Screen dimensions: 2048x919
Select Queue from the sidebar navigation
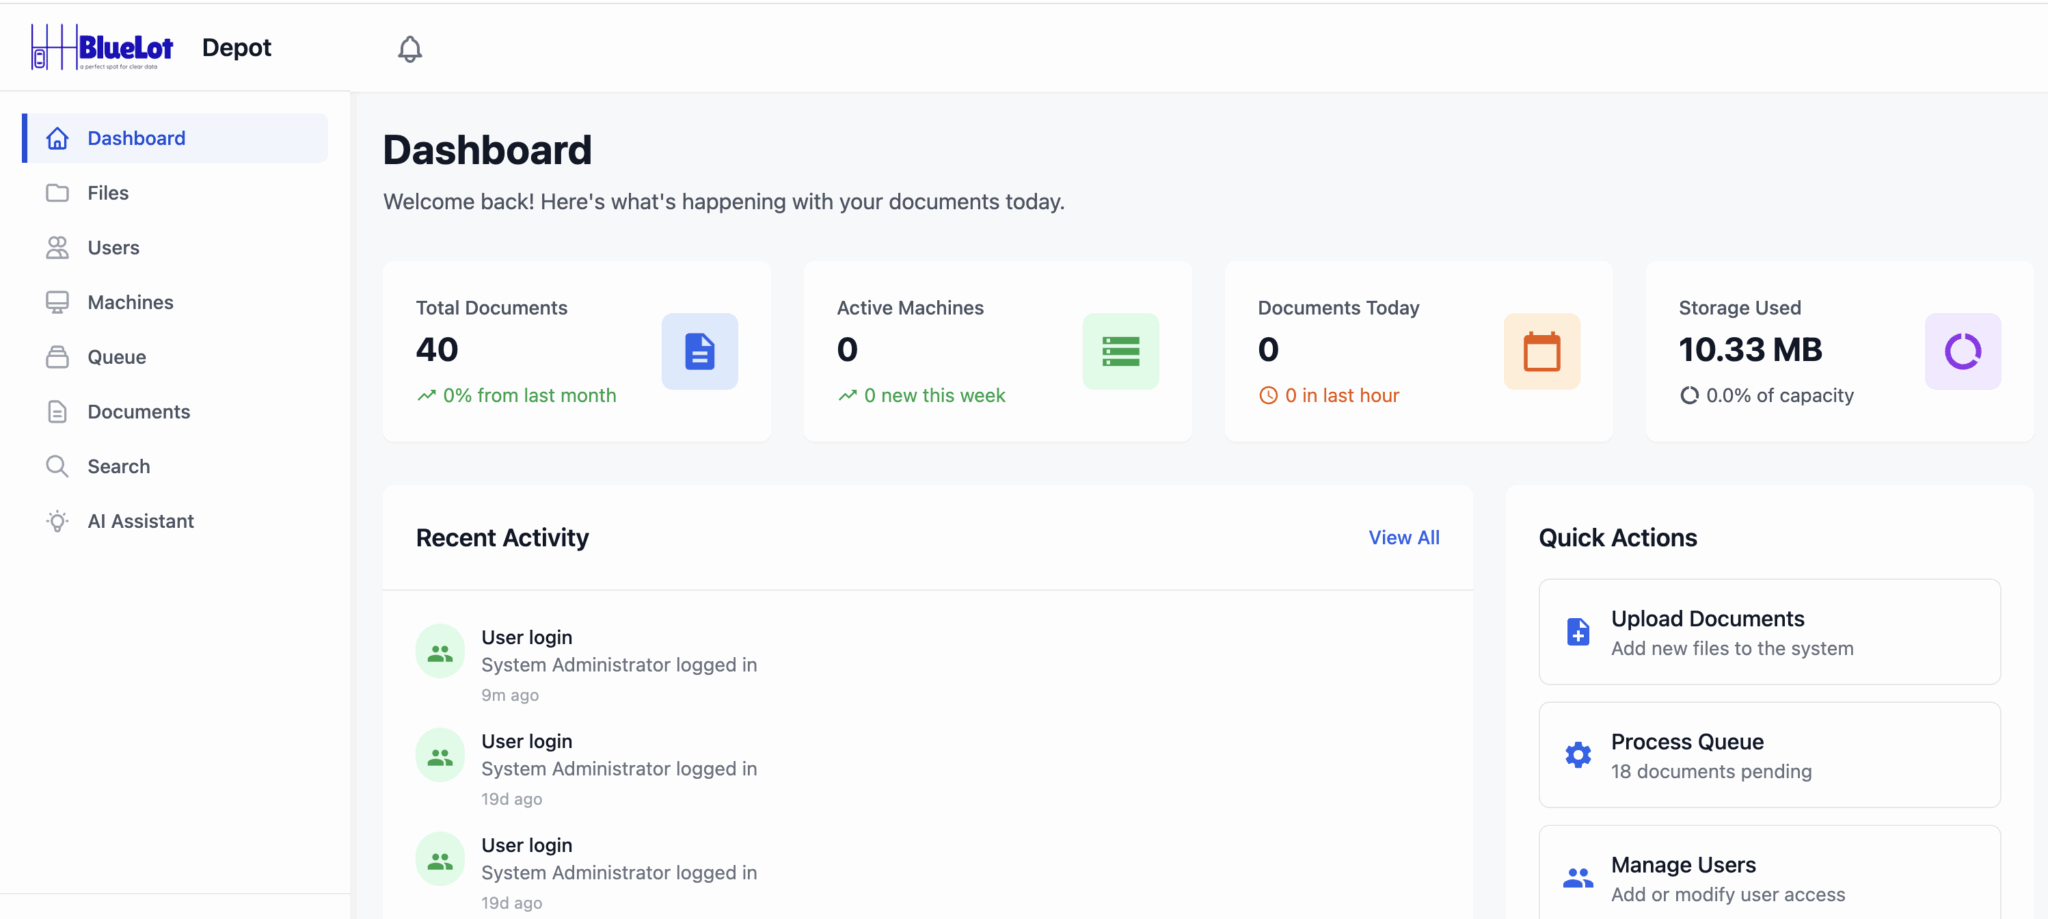116,357
